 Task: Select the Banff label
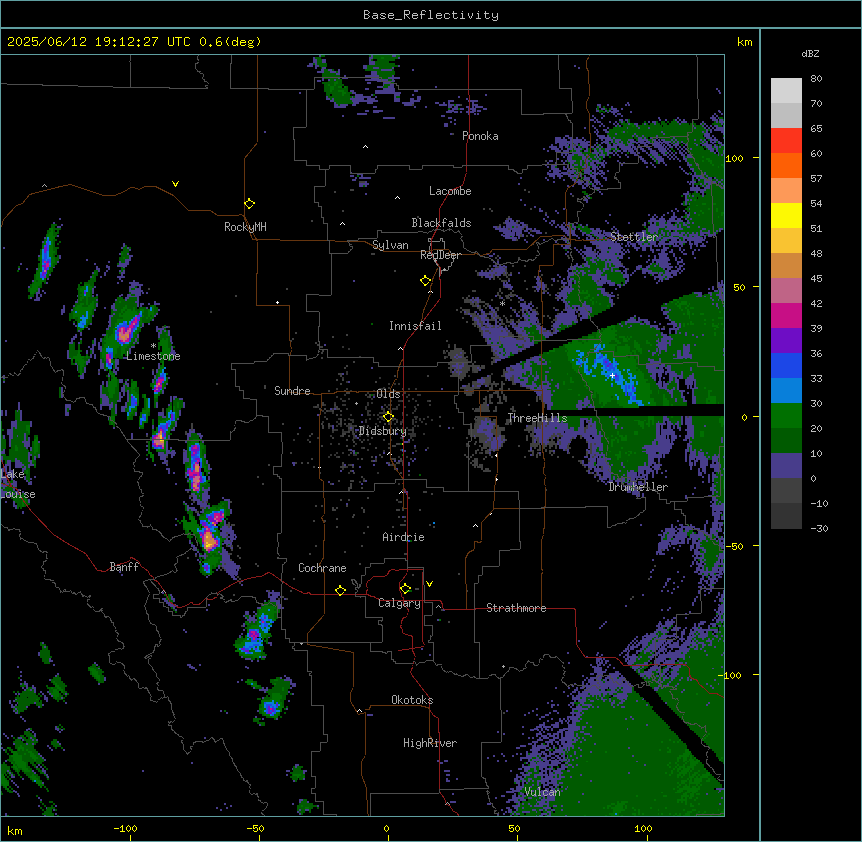124,567
